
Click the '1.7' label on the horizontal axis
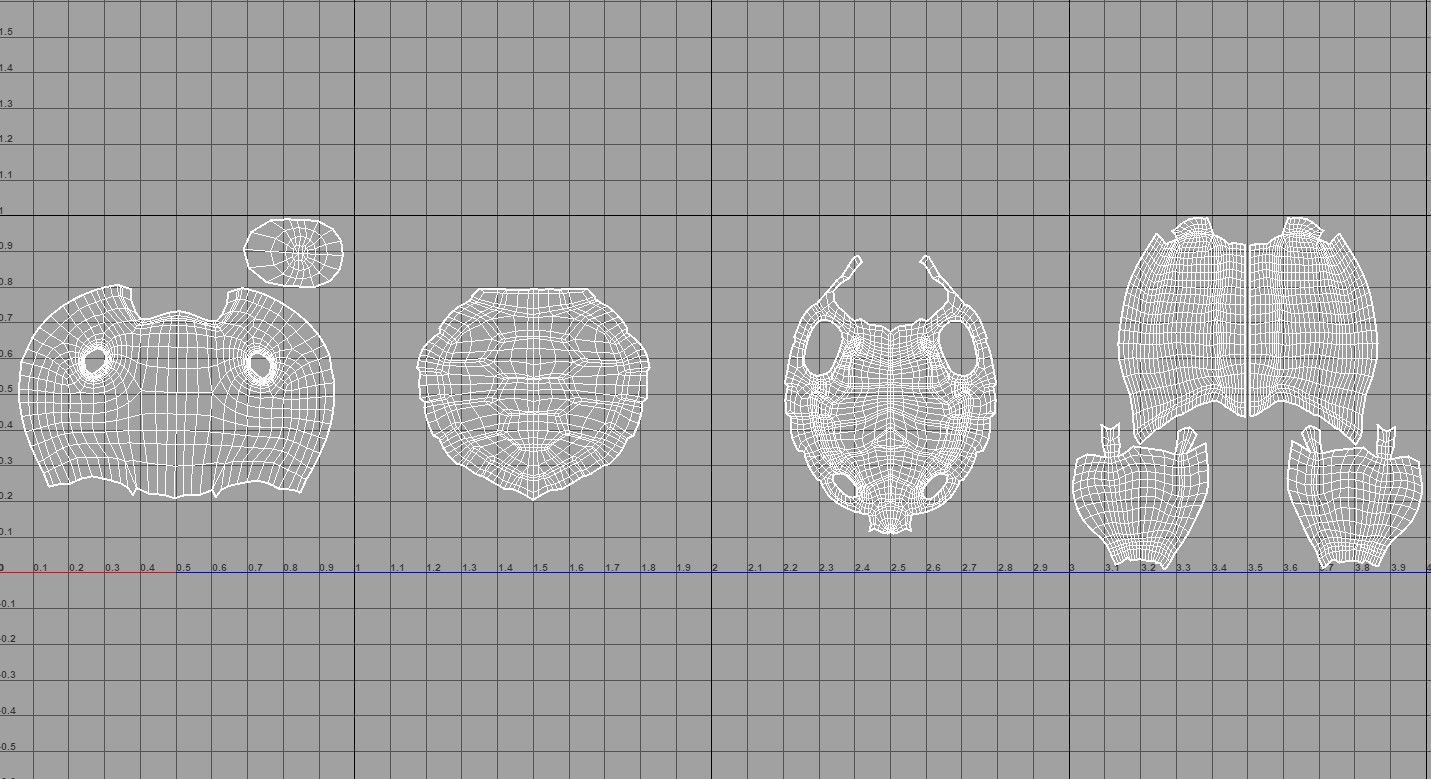click(x=612, y=568)
